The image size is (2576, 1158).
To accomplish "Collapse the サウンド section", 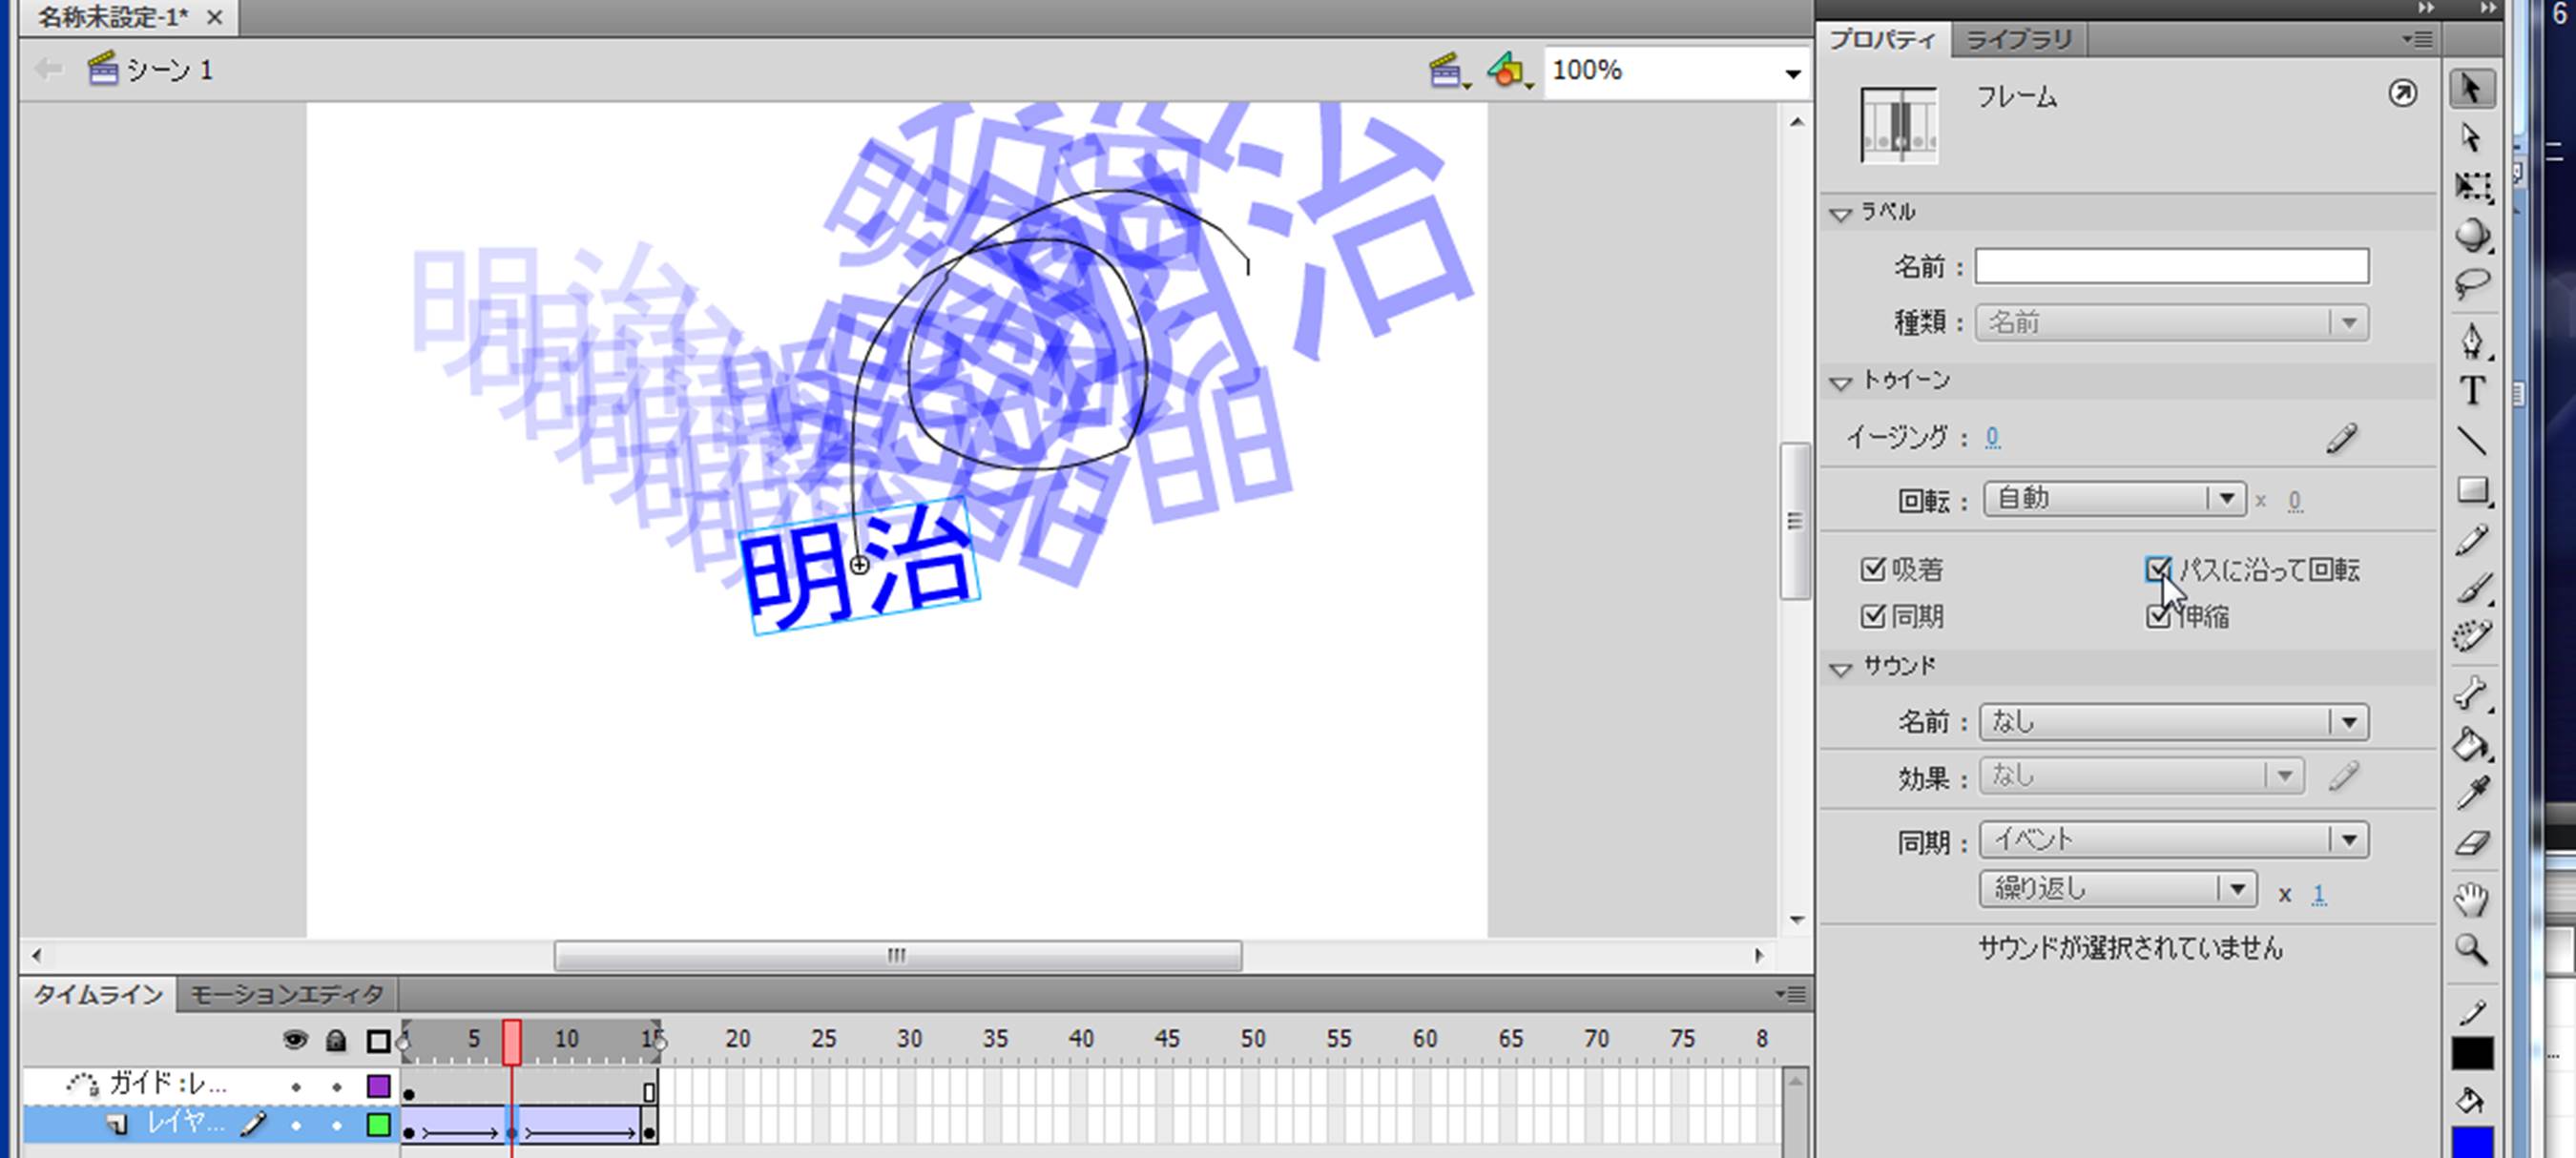I will tap(1840, 668).
